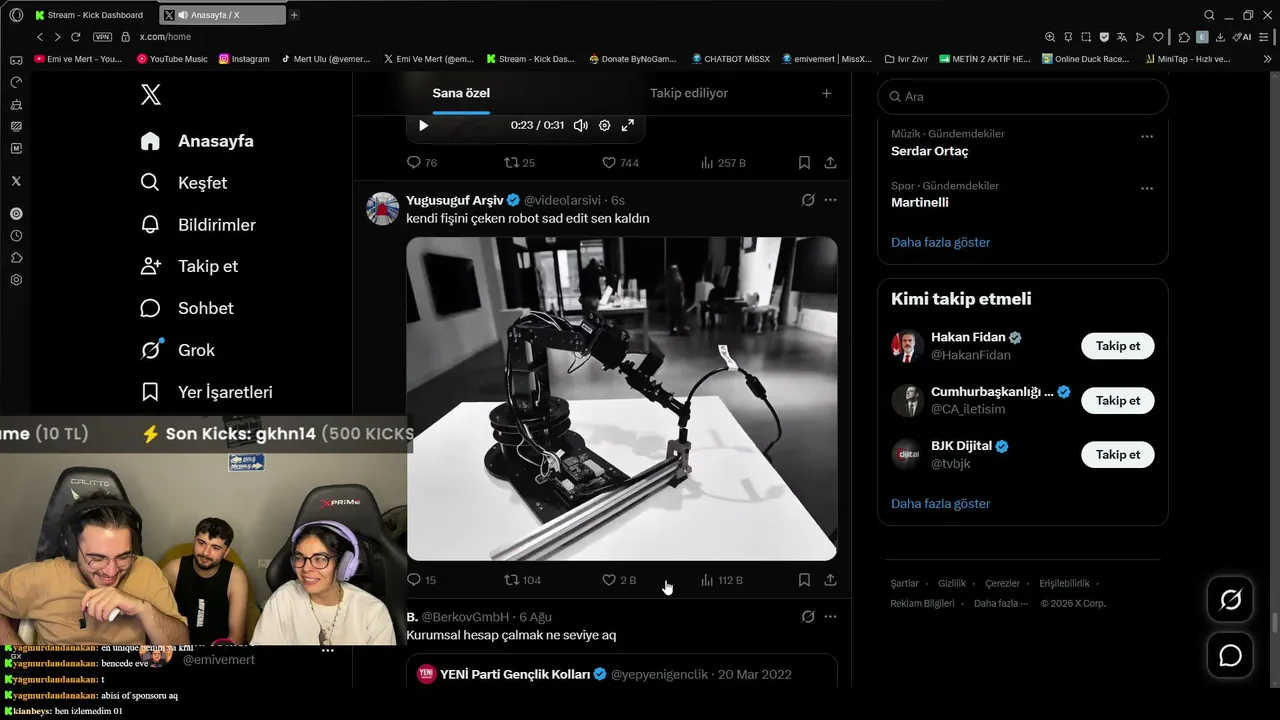Open the player icon in Opera sidebar
Image resolution: width=1280 pixels, height=720 pixels.
tap(16, 214)
